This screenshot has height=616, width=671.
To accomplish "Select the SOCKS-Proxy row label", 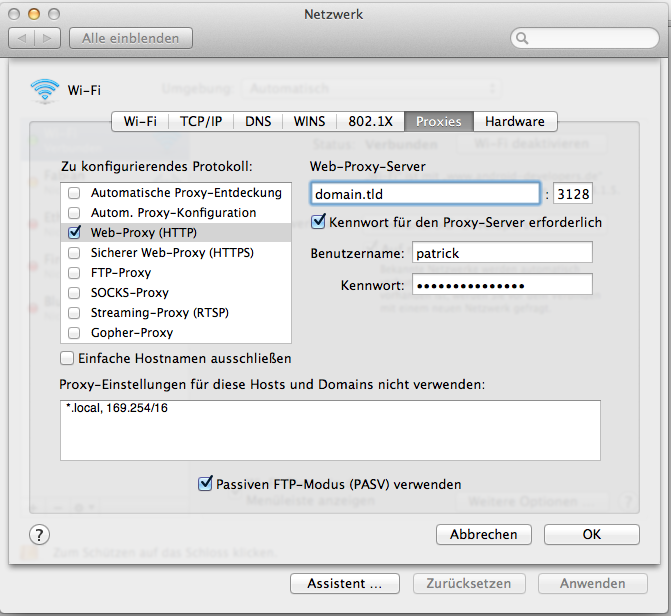I will pyautogui.click(x=130, y=293).
